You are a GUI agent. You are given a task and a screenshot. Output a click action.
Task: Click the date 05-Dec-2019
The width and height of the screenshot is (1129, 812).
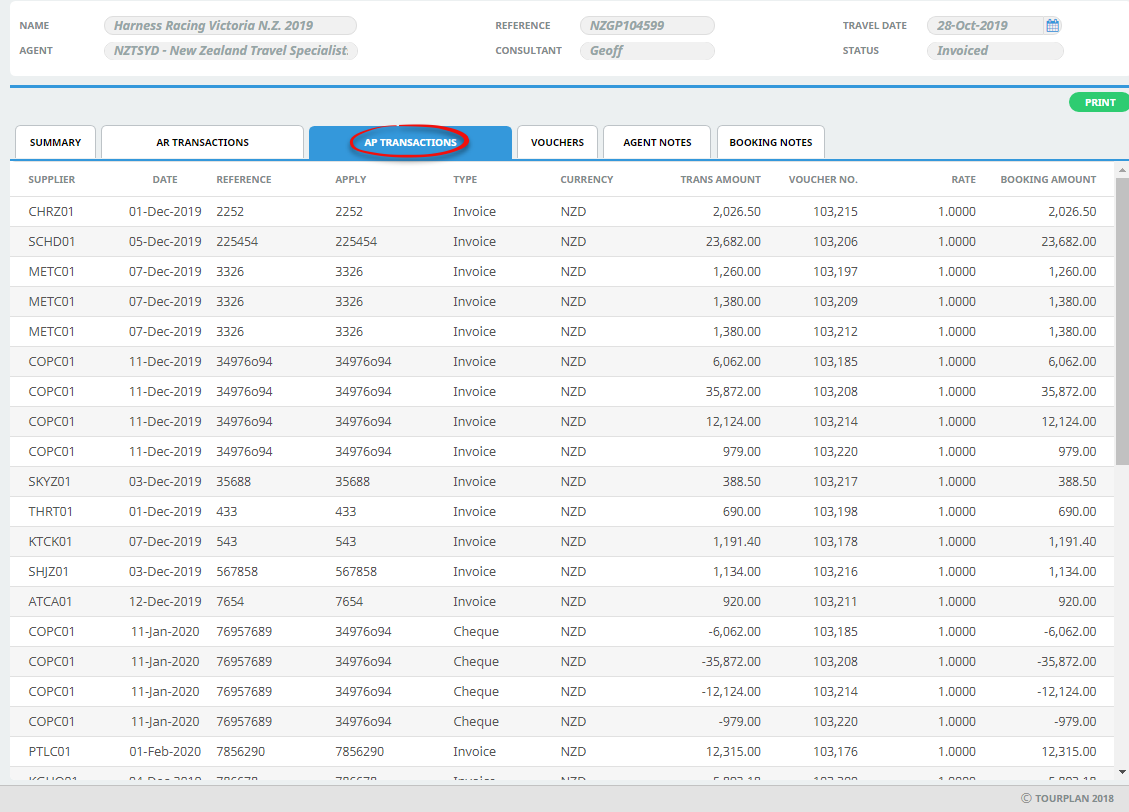click(x=165, y=242)
